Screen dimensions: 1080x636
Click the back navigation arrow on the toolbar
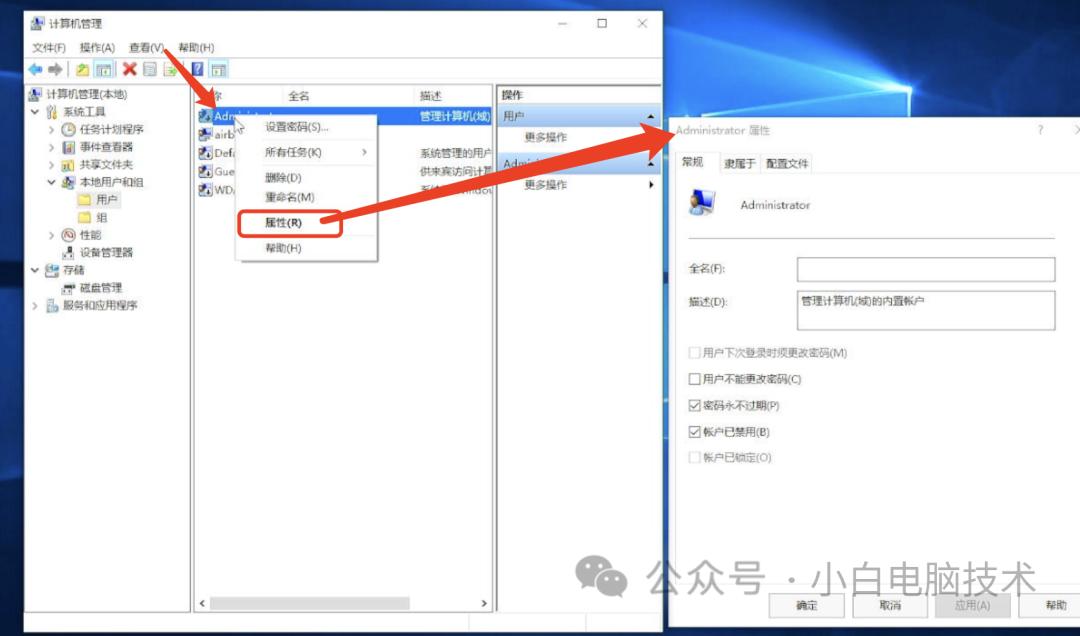tap(32, 69)
